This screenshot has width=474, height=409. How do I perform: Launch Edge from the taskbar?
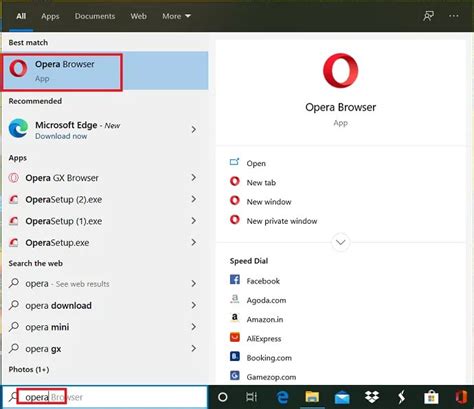[282, 397]
